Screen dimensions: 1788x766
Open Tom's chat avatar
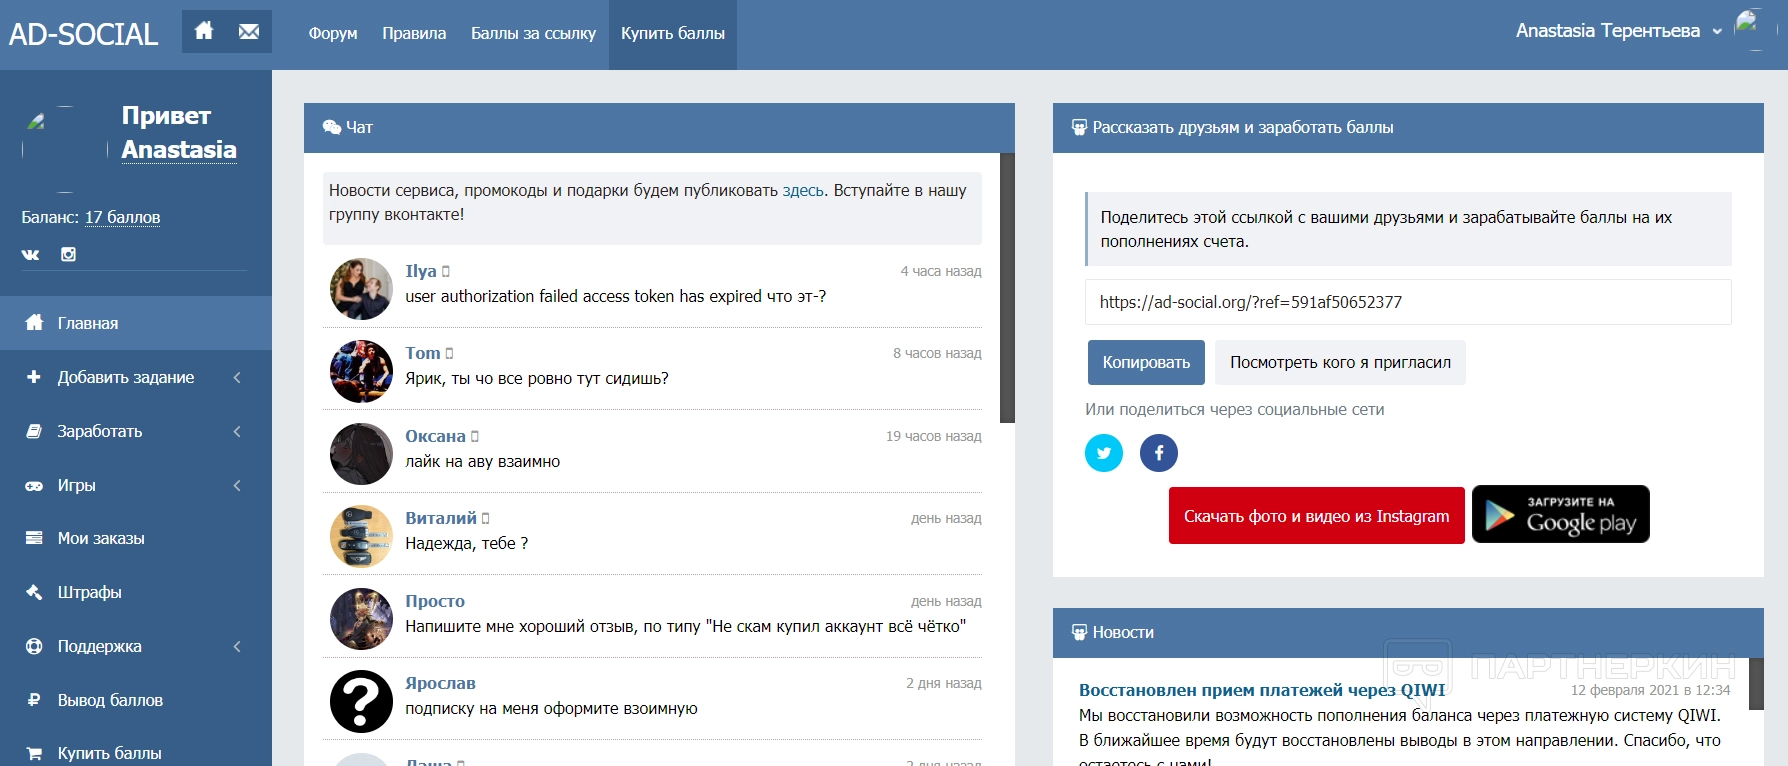pyautogui.click(x=361, y=371)
